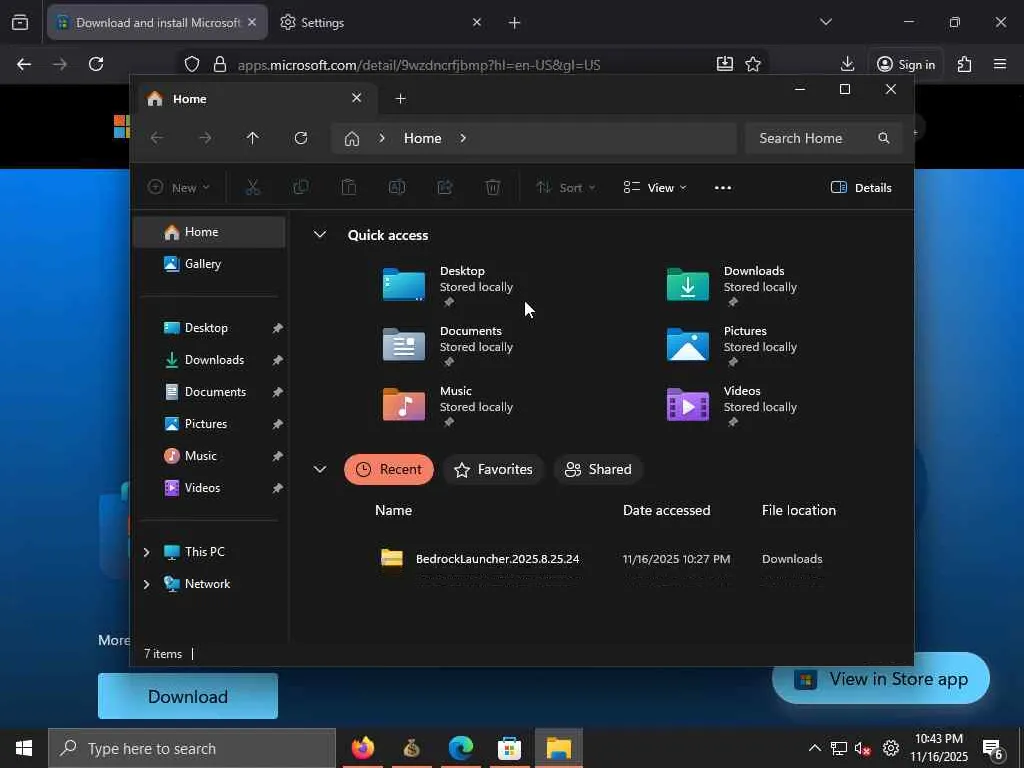
Task: Expand the This PC tree node
Action: (146, 552)
